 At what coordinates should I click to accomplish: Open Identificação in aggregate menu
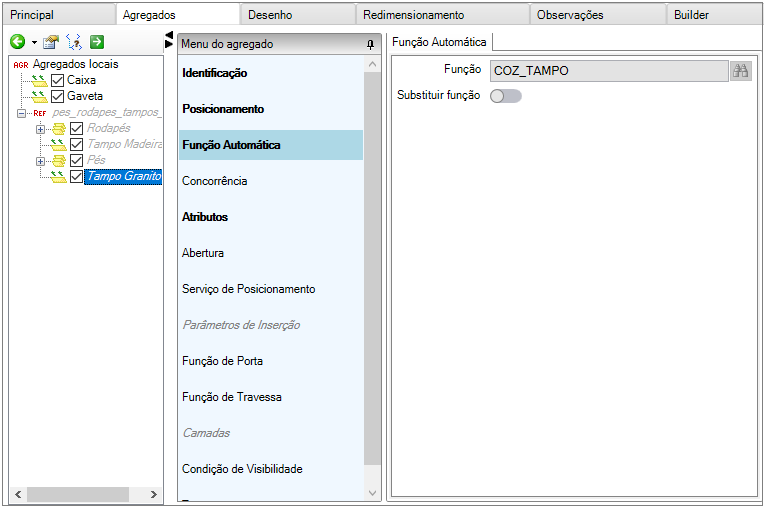271,73
